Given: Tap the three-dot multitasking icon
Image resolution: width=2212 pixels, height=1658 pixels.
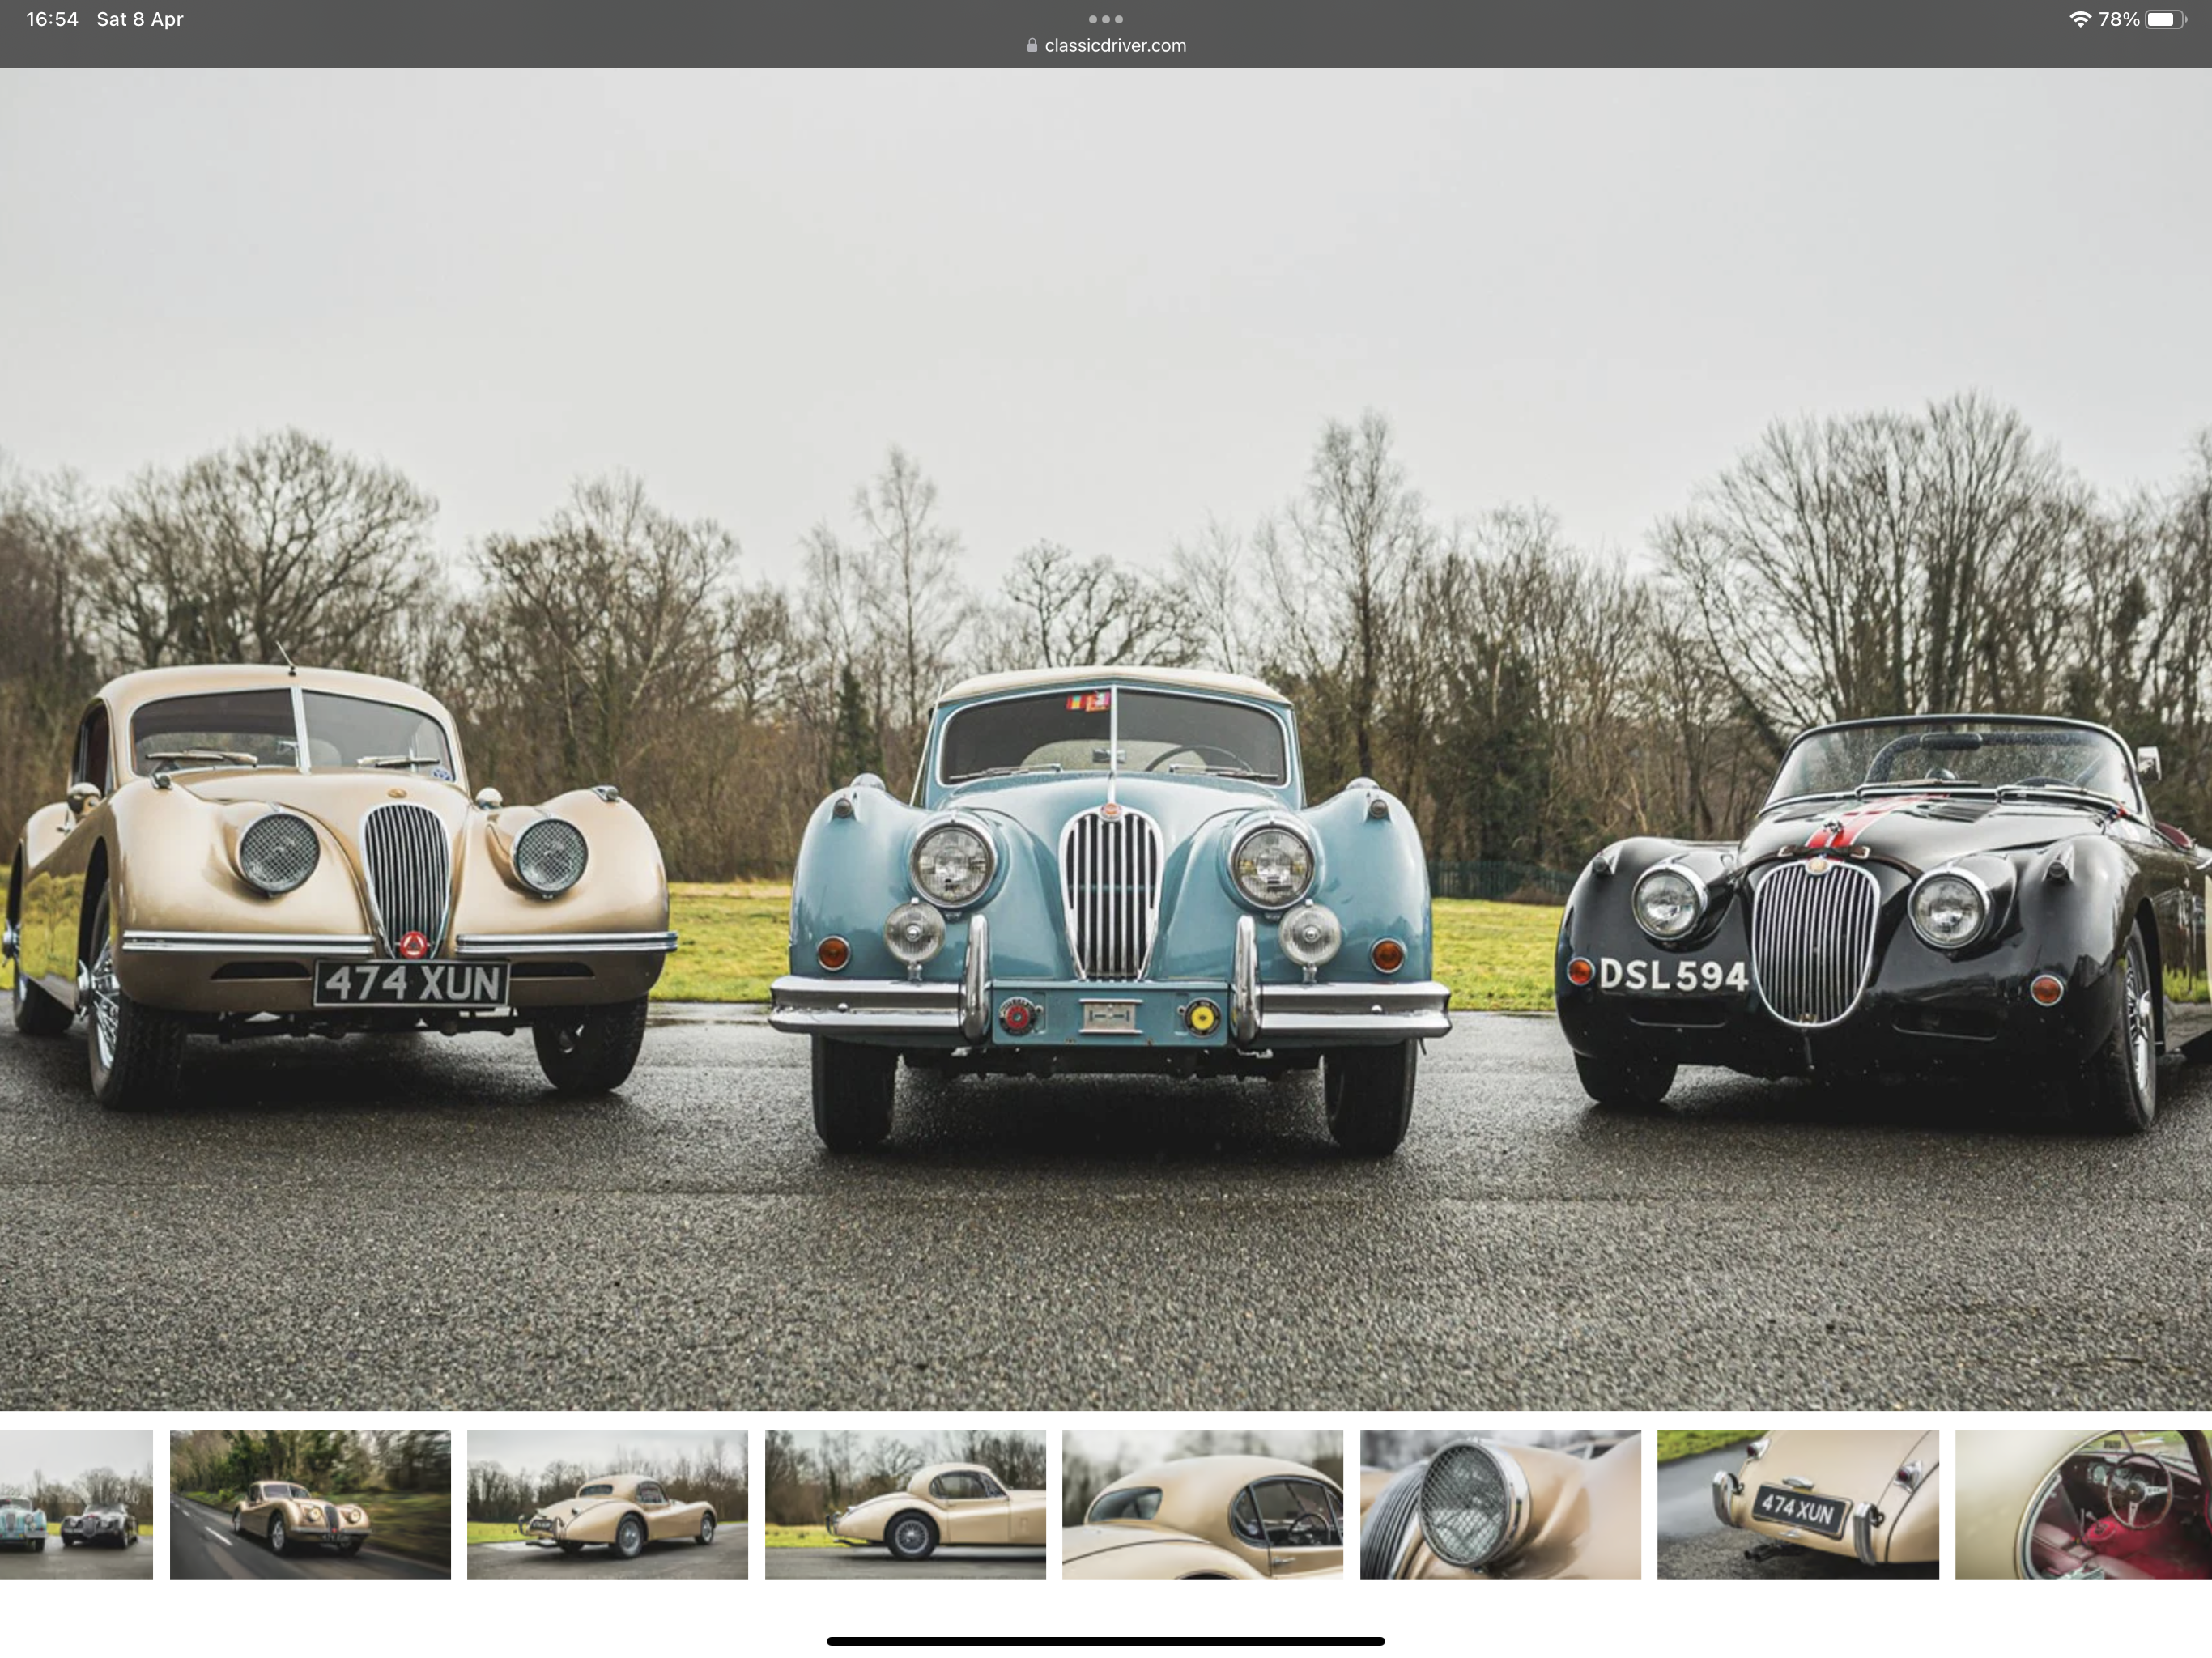Looking at the screenshot, I should click(1105, 19).
